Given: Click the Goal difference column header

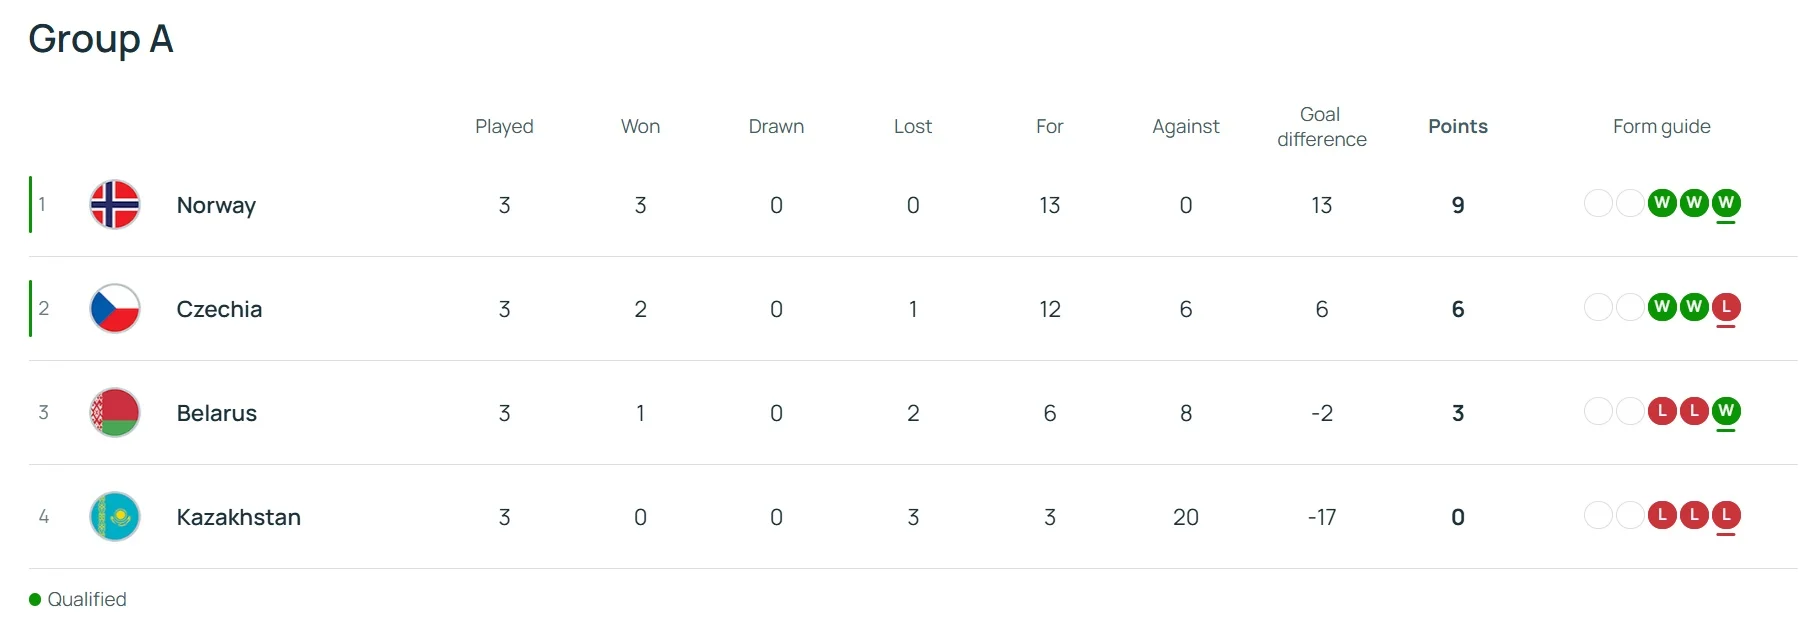Looking at the screenshot, I should [x=1321, y=127].
